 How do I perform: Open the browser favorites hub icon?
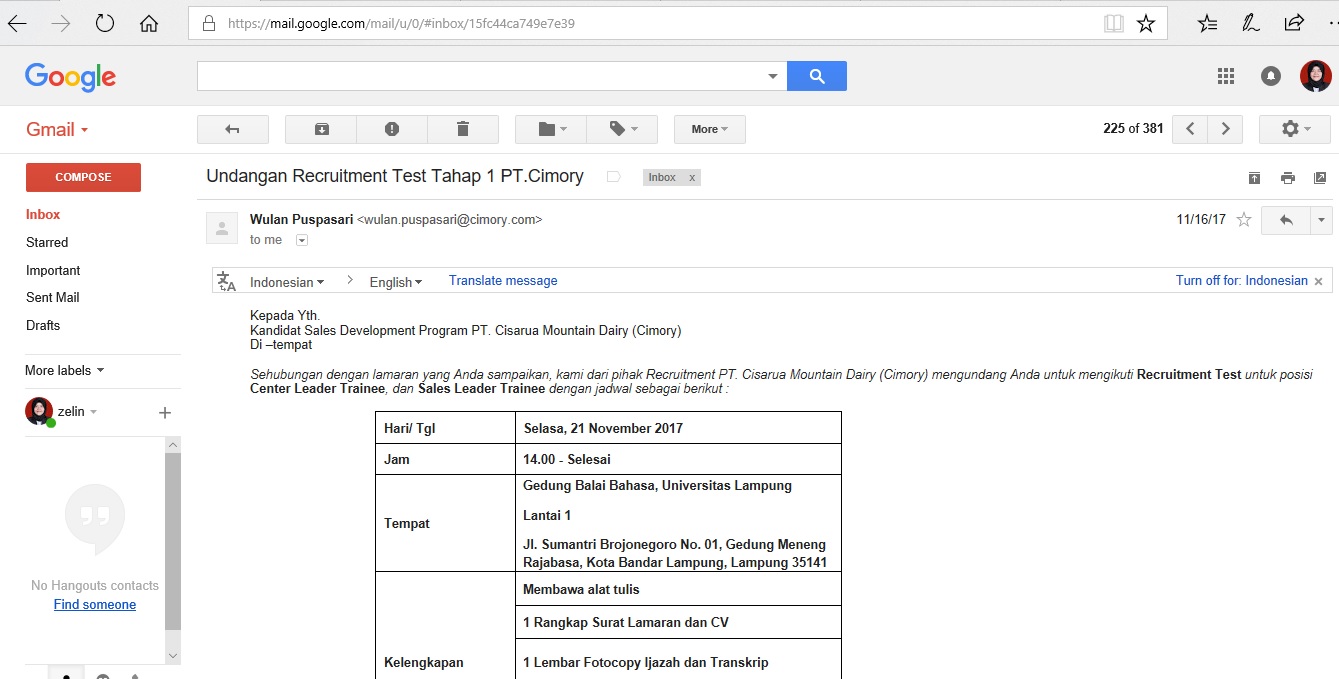(1208, 23)
